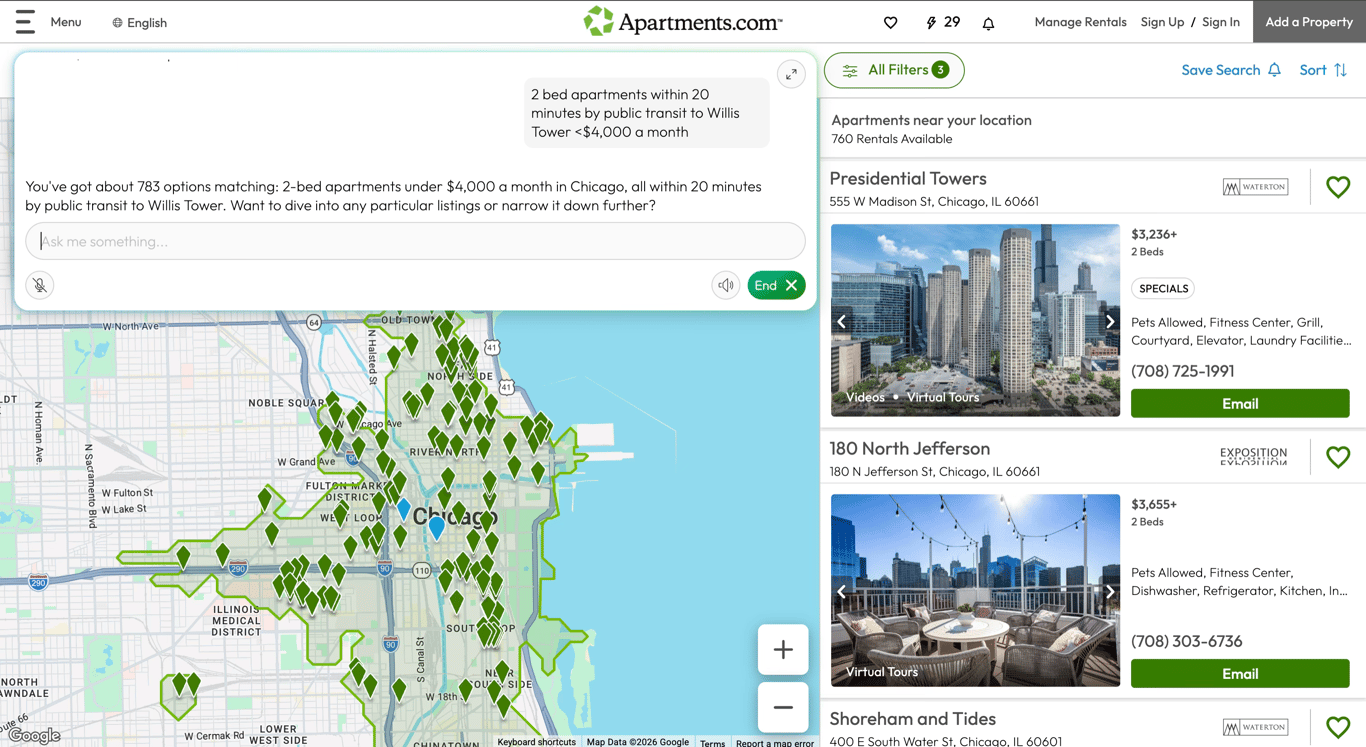Open map Keyboard shortcuts
This screenshot has width=1366, height=747.
536,742
